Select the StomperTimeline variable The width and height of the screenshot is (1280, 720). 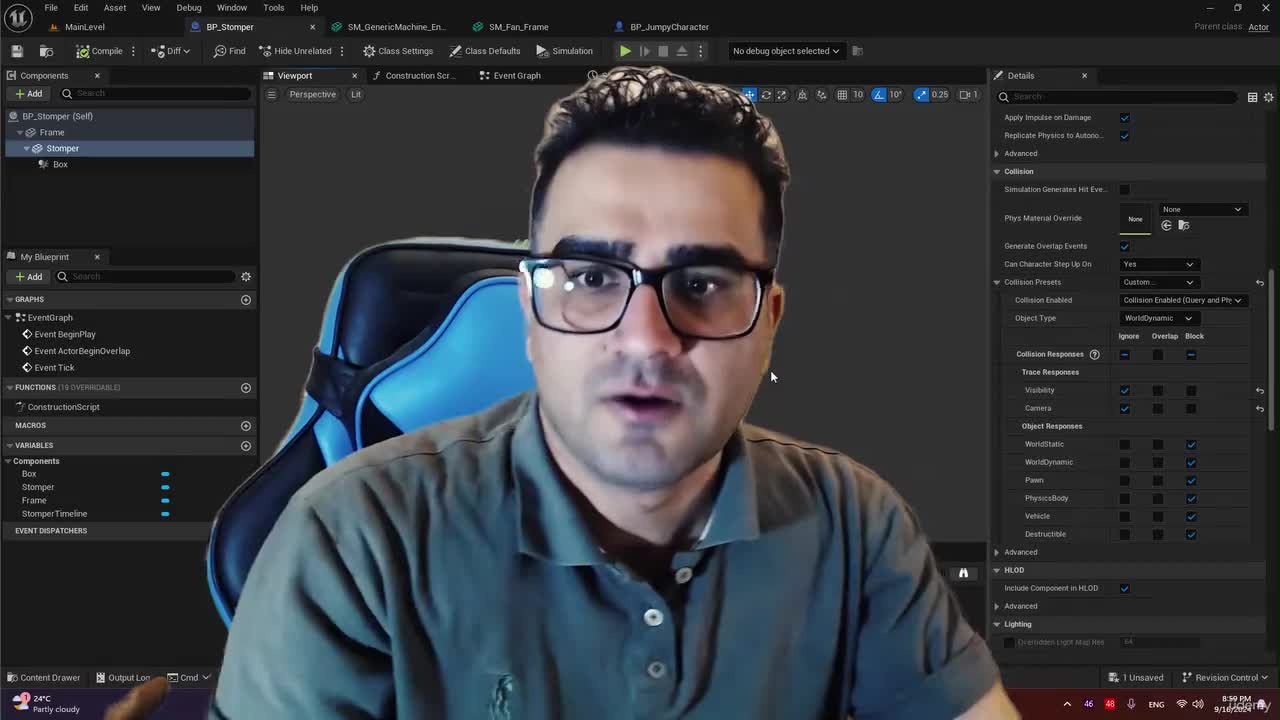coord(54,514)
